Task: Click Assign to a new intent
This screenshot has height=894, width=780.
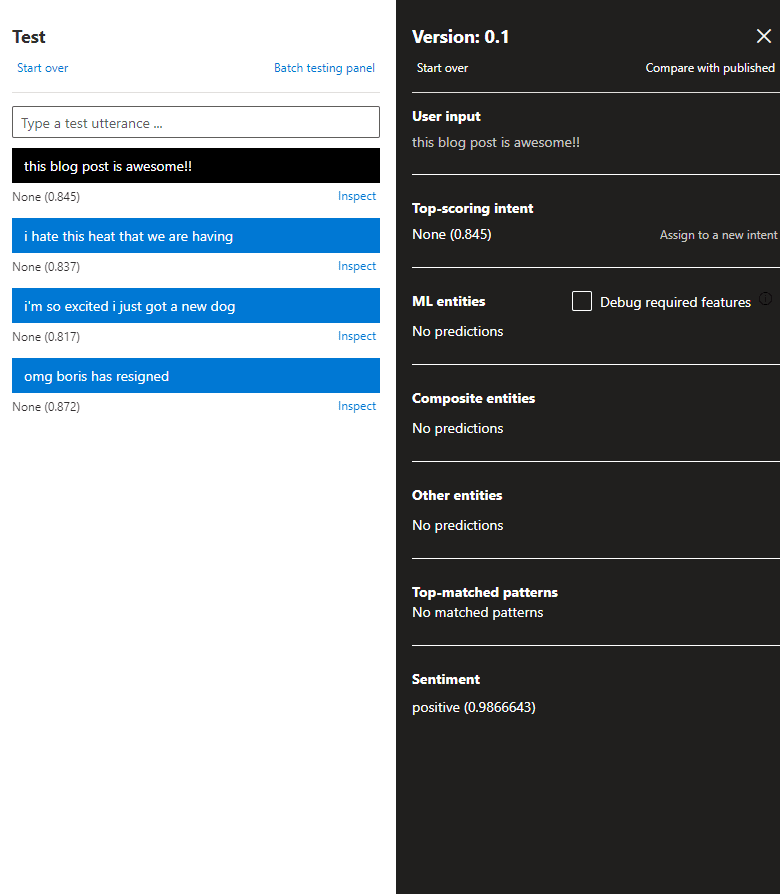Action: tap(718, 235)
